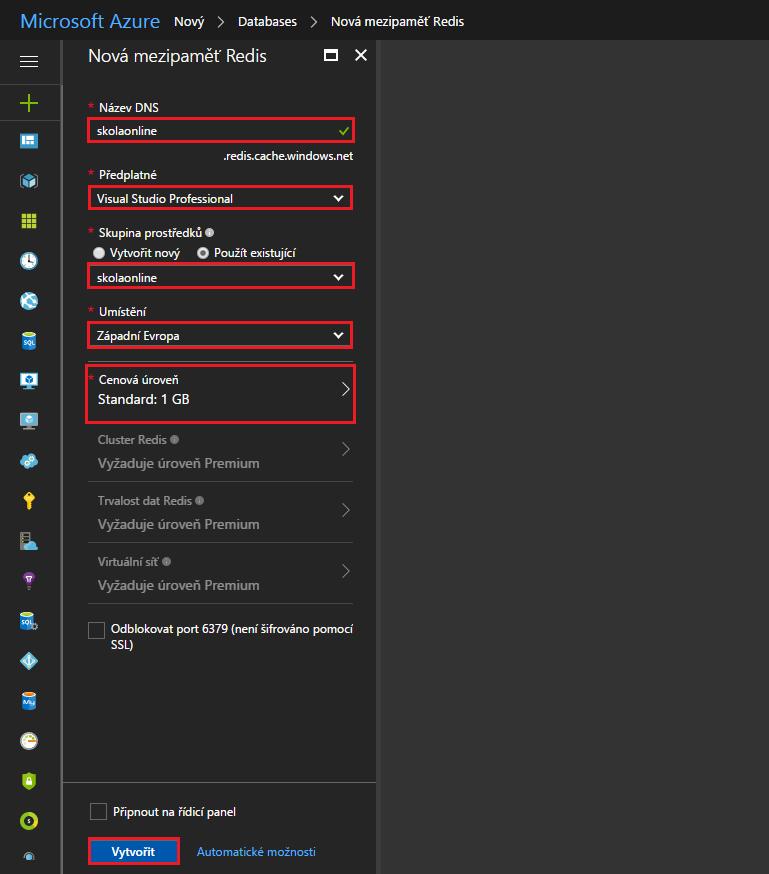Click info icon next to Virtuální síť
769x874 pixels.
(x=166, y=561)
